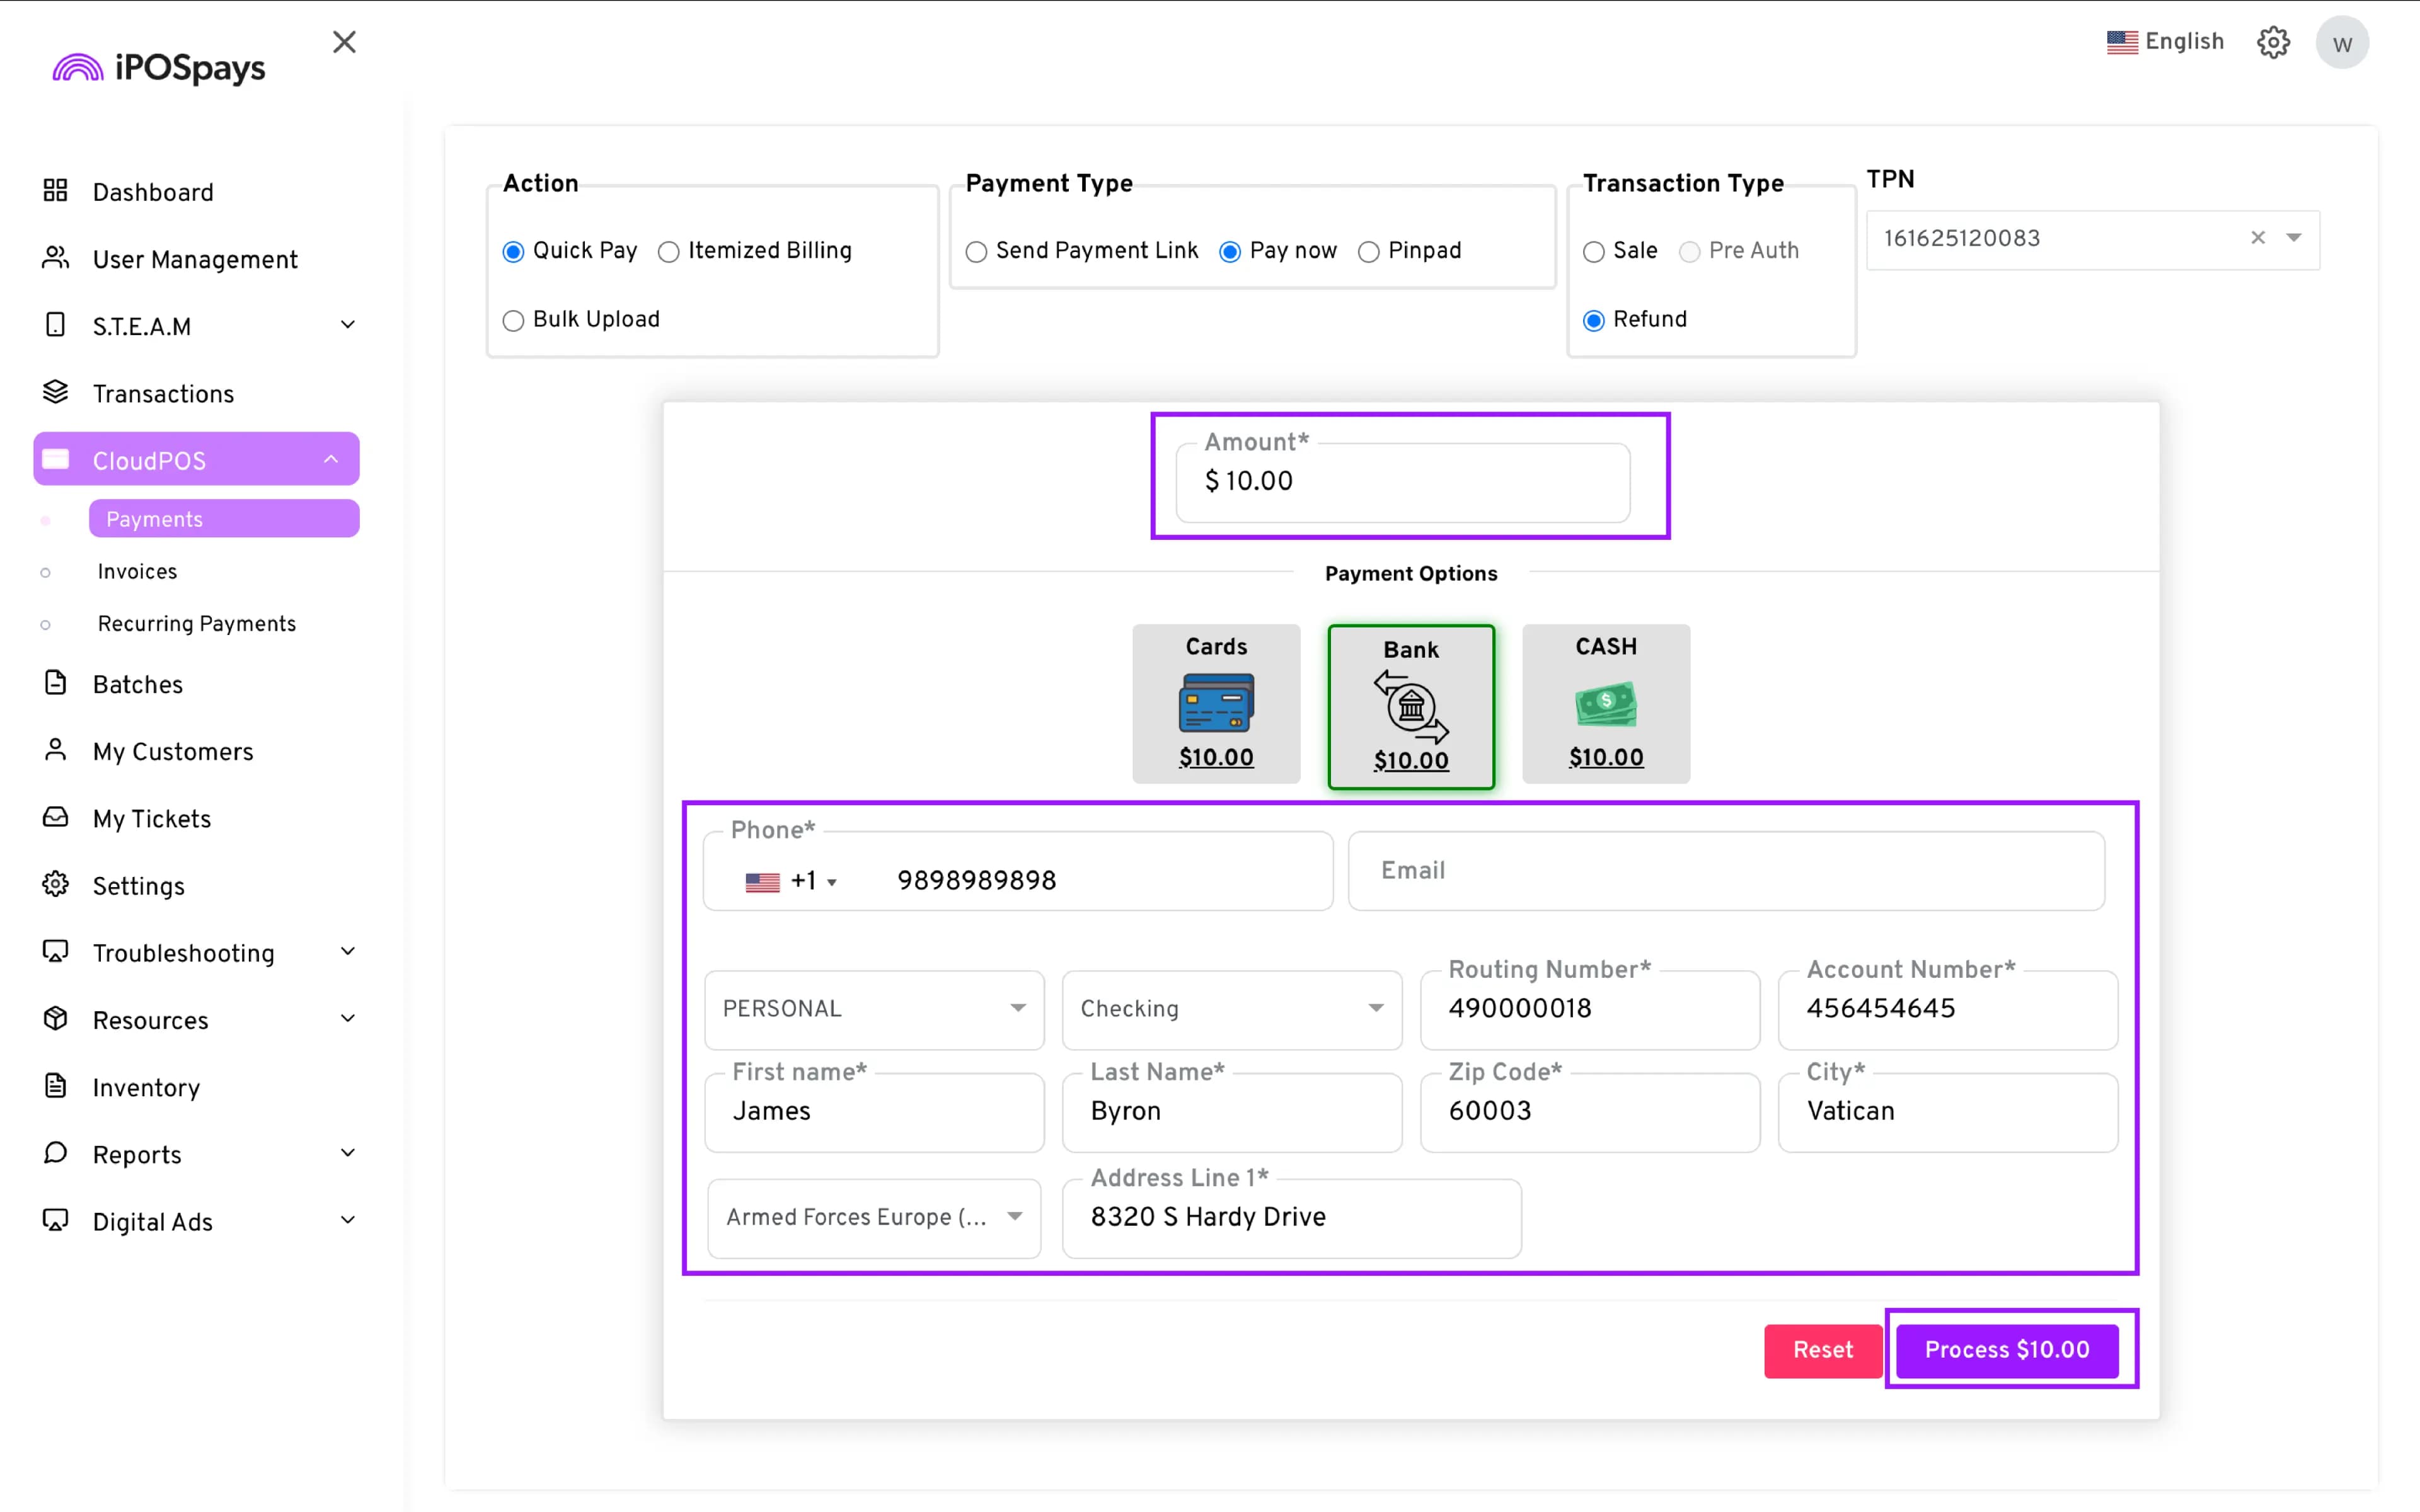Open Invoices under CloudPOS

point(137,571)
